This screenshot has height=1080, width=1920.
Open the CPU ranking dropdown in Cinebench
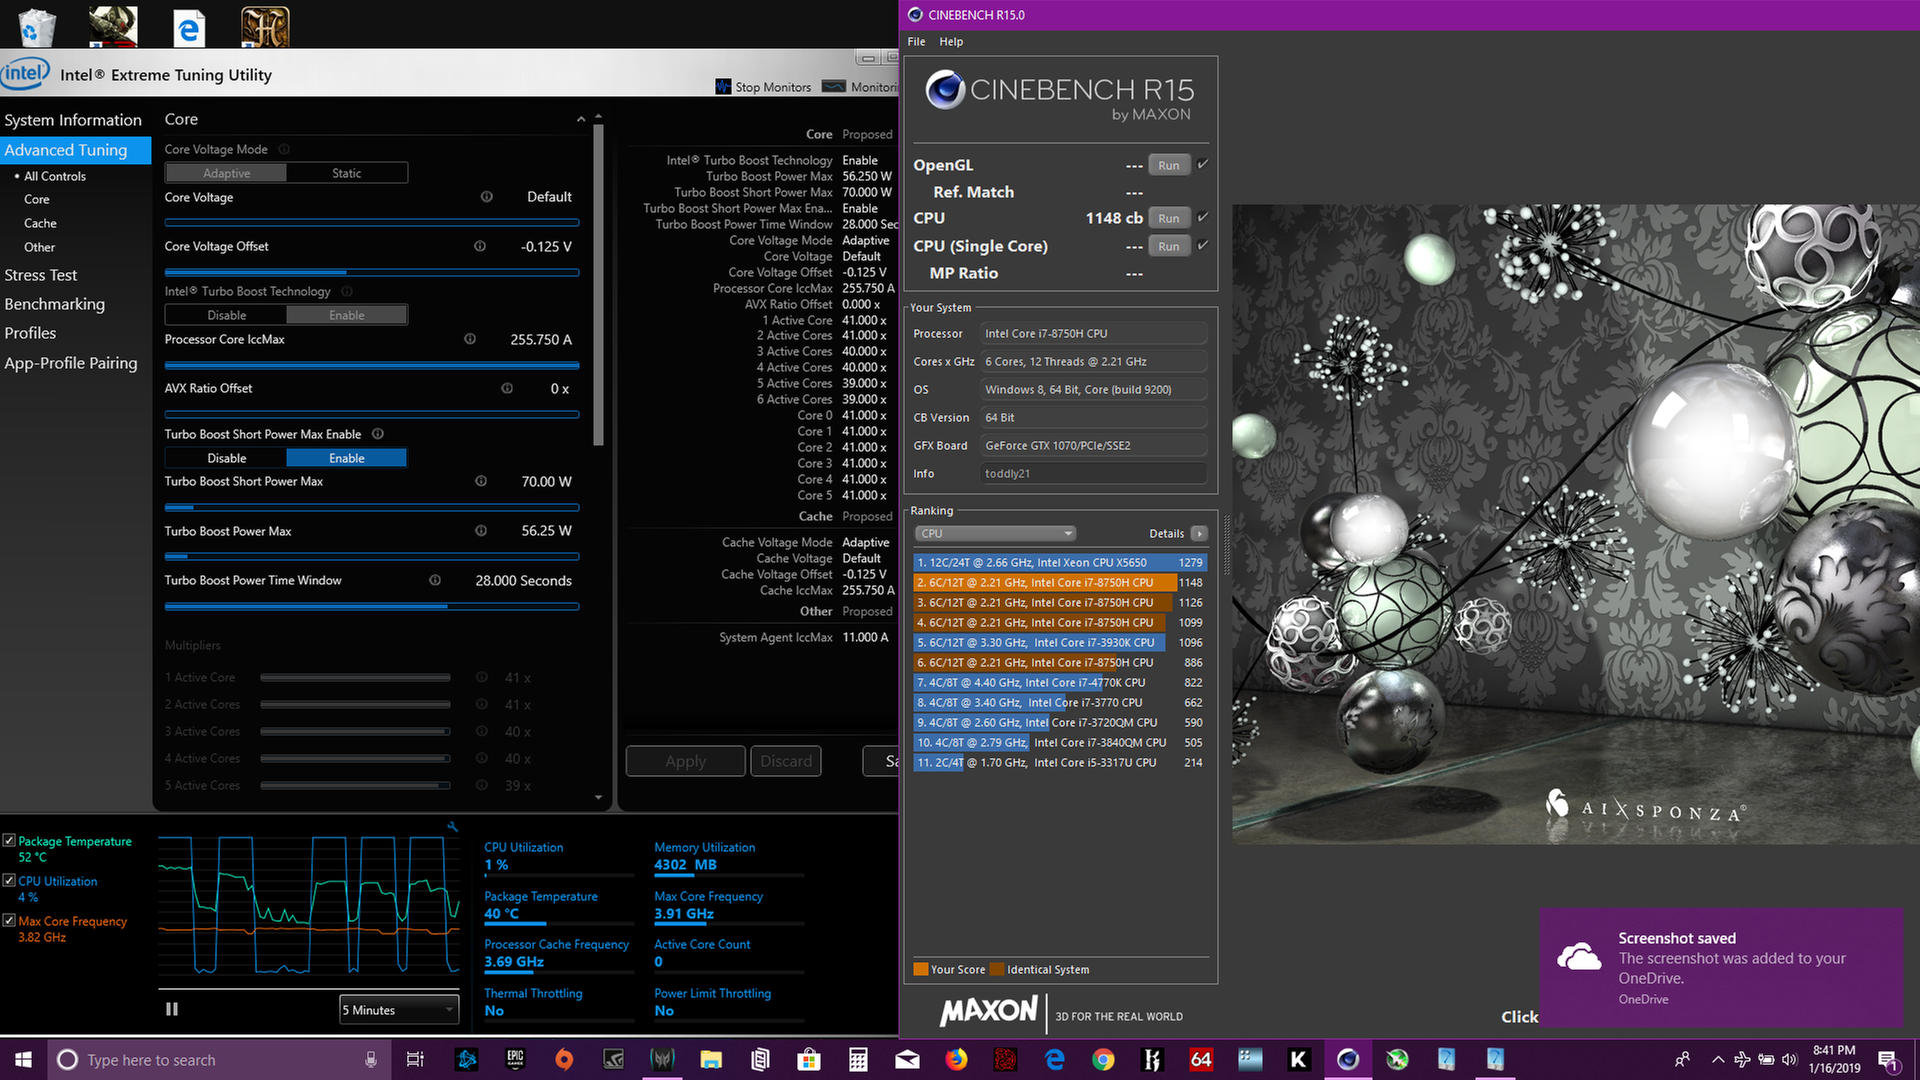[x=995, y=533]
